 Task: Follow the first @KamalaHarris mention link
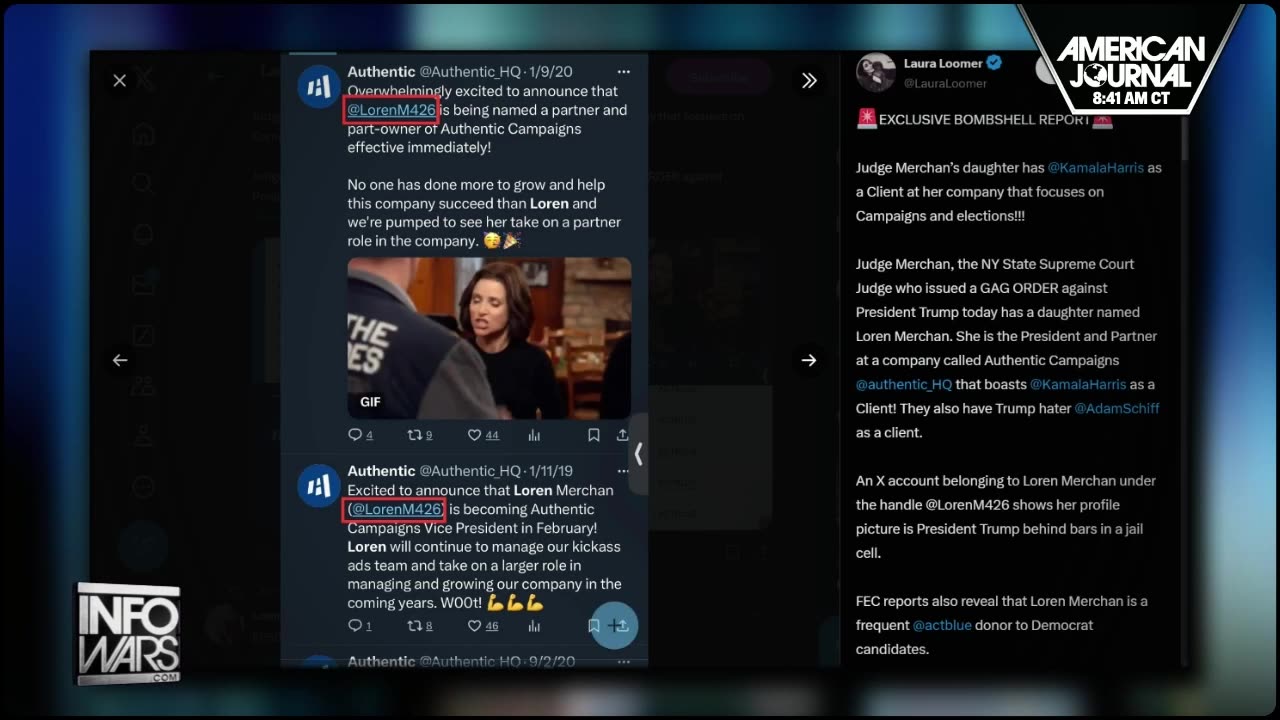point(1095,168)
